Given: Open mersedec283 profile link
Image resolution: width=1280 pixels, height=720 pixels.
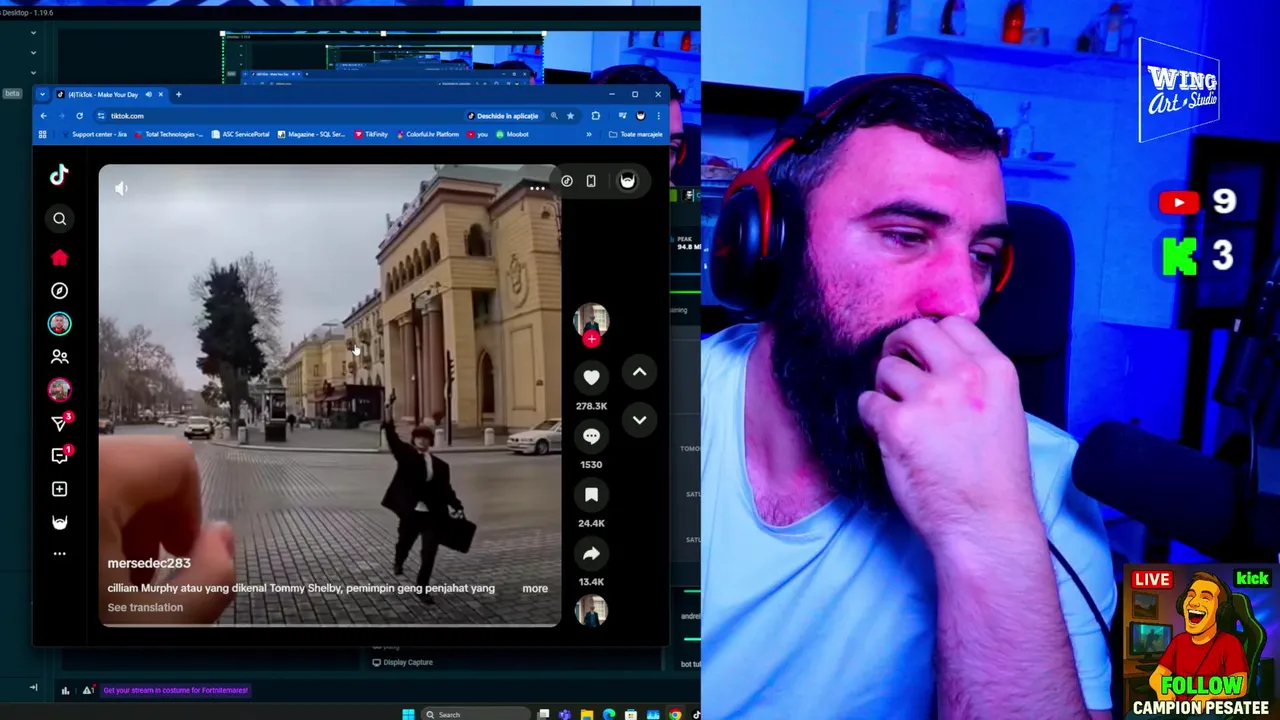Looking at the screenshot, I should (149, 563).
